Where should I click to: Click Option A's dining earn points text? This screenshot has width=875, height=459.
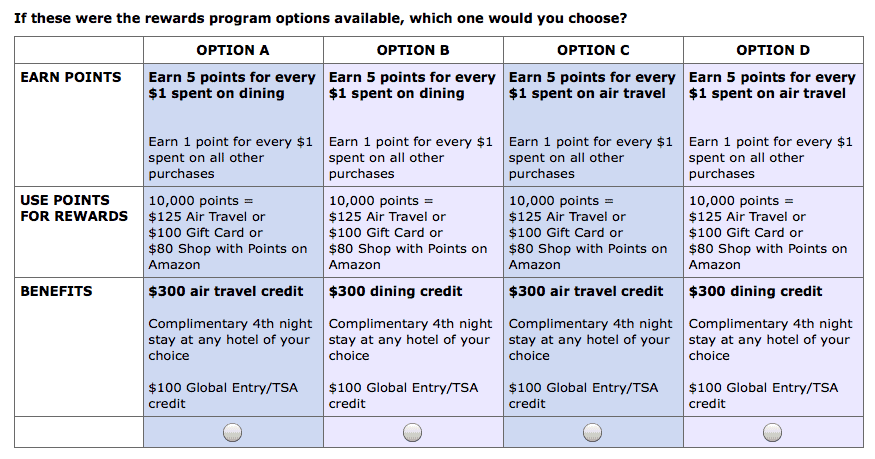click(x=232, y=85)
